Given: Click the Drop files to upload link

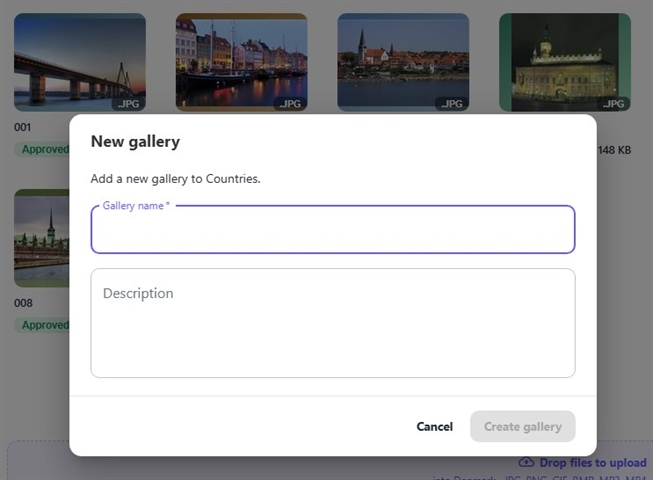Looking at the screenshot, I should (x=593, y=463).
